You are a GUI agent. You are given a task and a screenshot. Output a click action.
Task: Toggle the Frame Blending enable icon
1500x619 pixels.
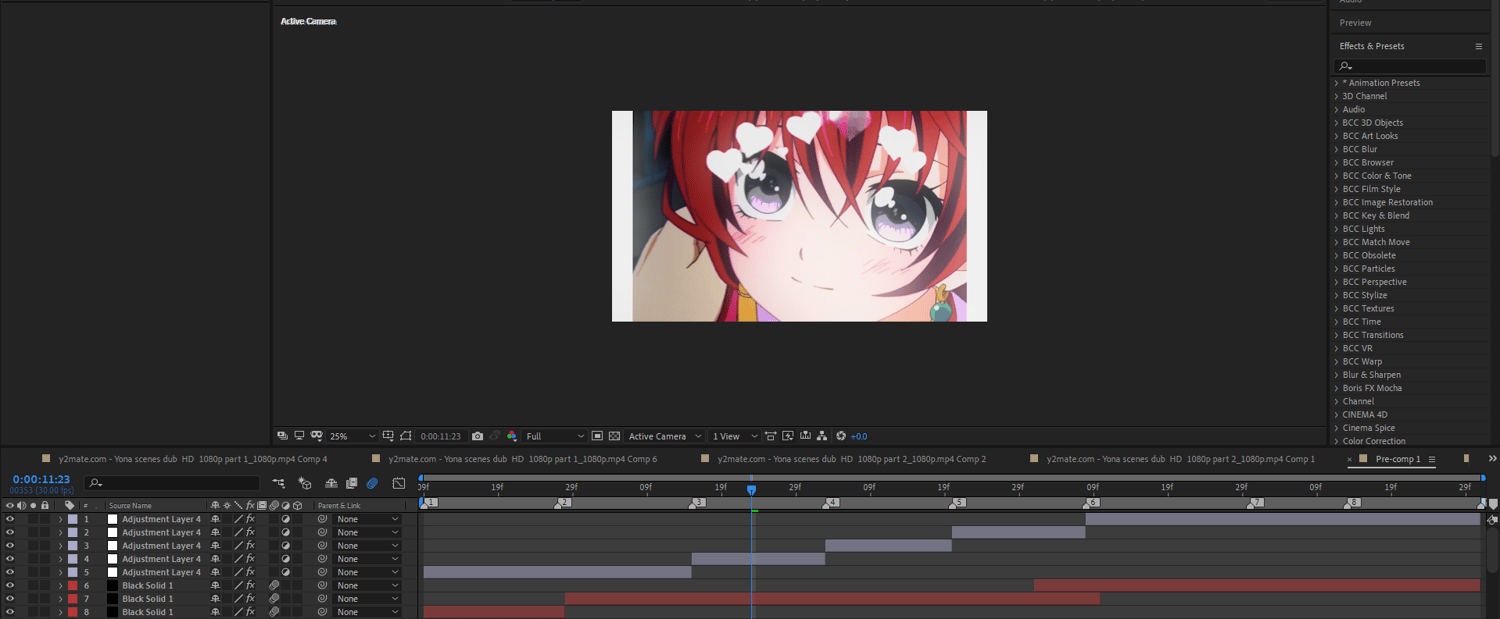[x=351, y=483]
